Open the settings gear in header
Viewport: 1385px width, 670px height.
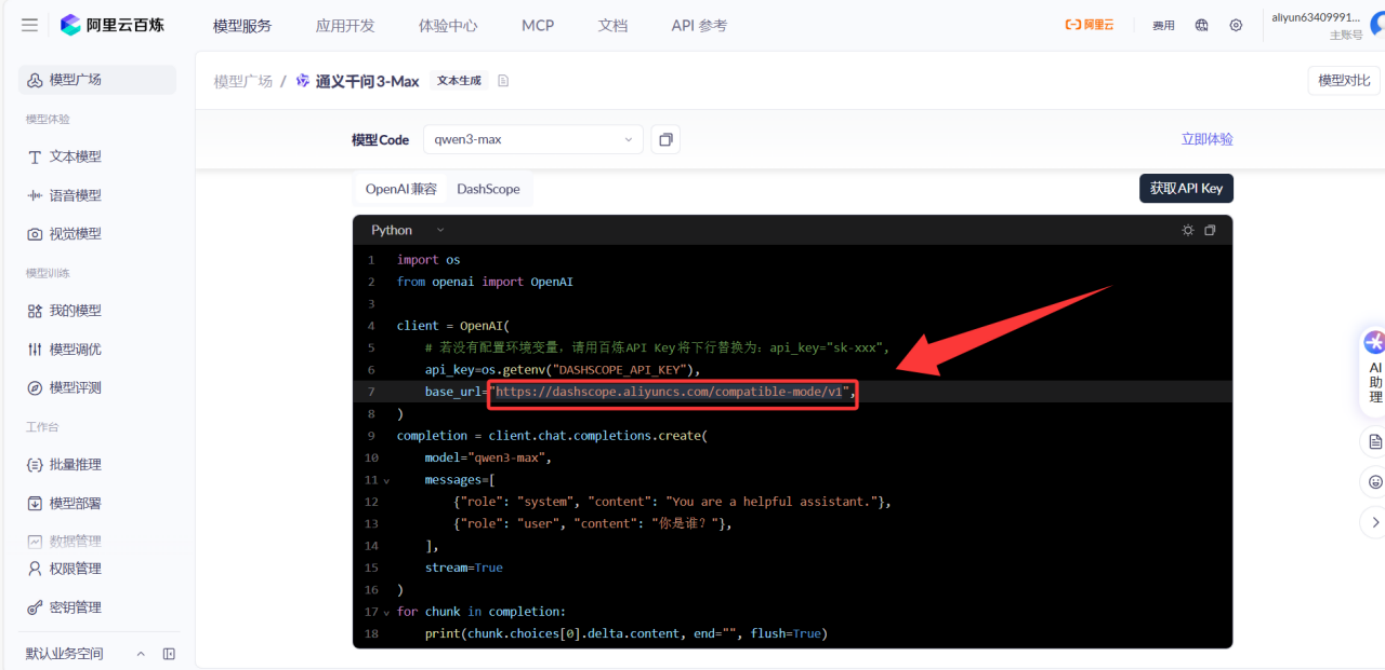(x=1236, y=26)
